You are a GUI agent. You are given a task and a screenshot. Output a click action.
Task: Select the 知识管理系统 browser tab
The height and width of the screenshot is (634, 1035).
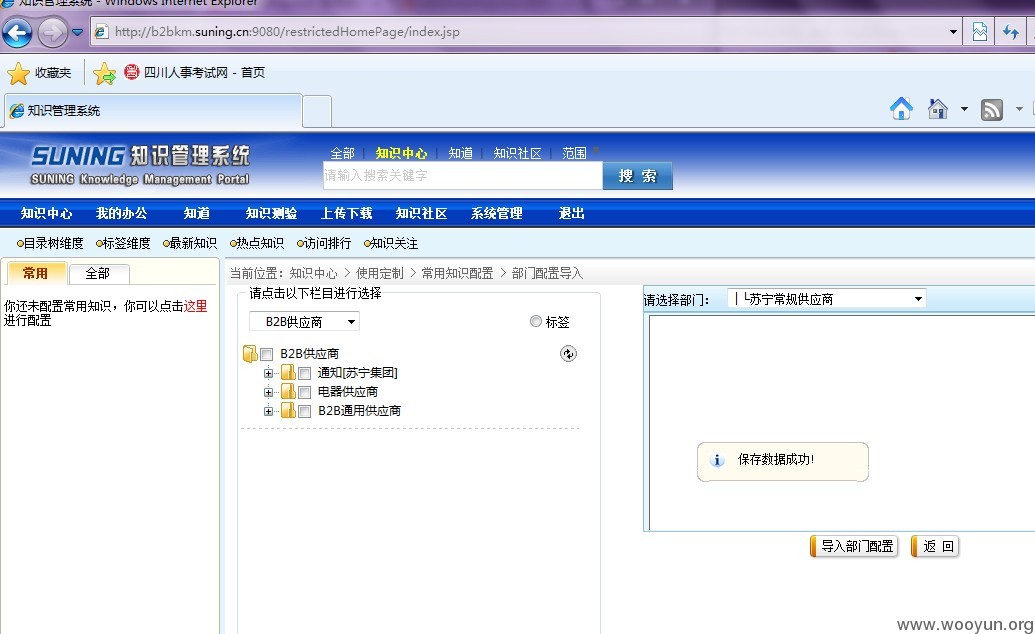tap(153, 110)
